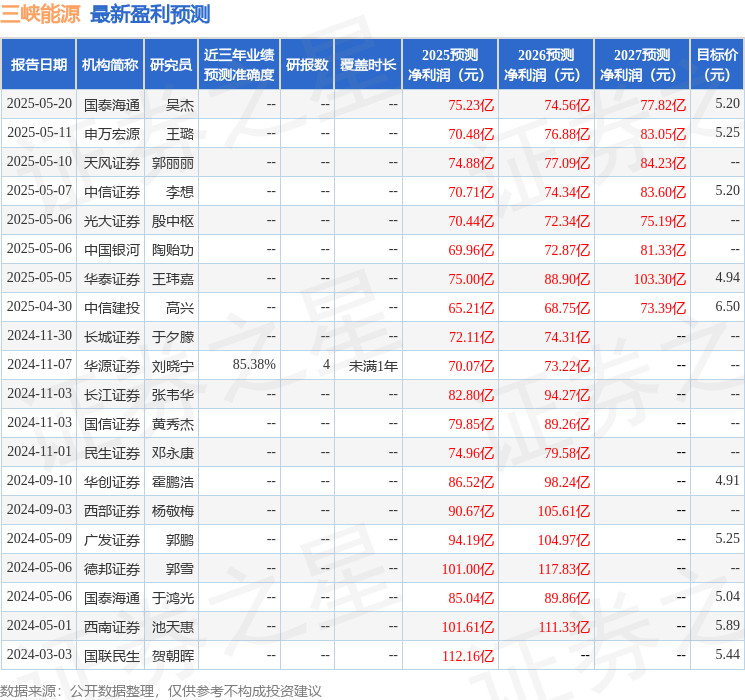
Task: Click the 117.83亿 forecast value
Action: [x=564, y=569]
